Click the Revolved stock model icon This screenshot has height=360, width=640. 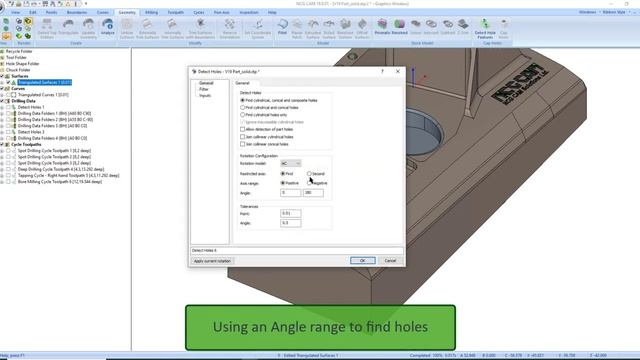coord(400,27)
